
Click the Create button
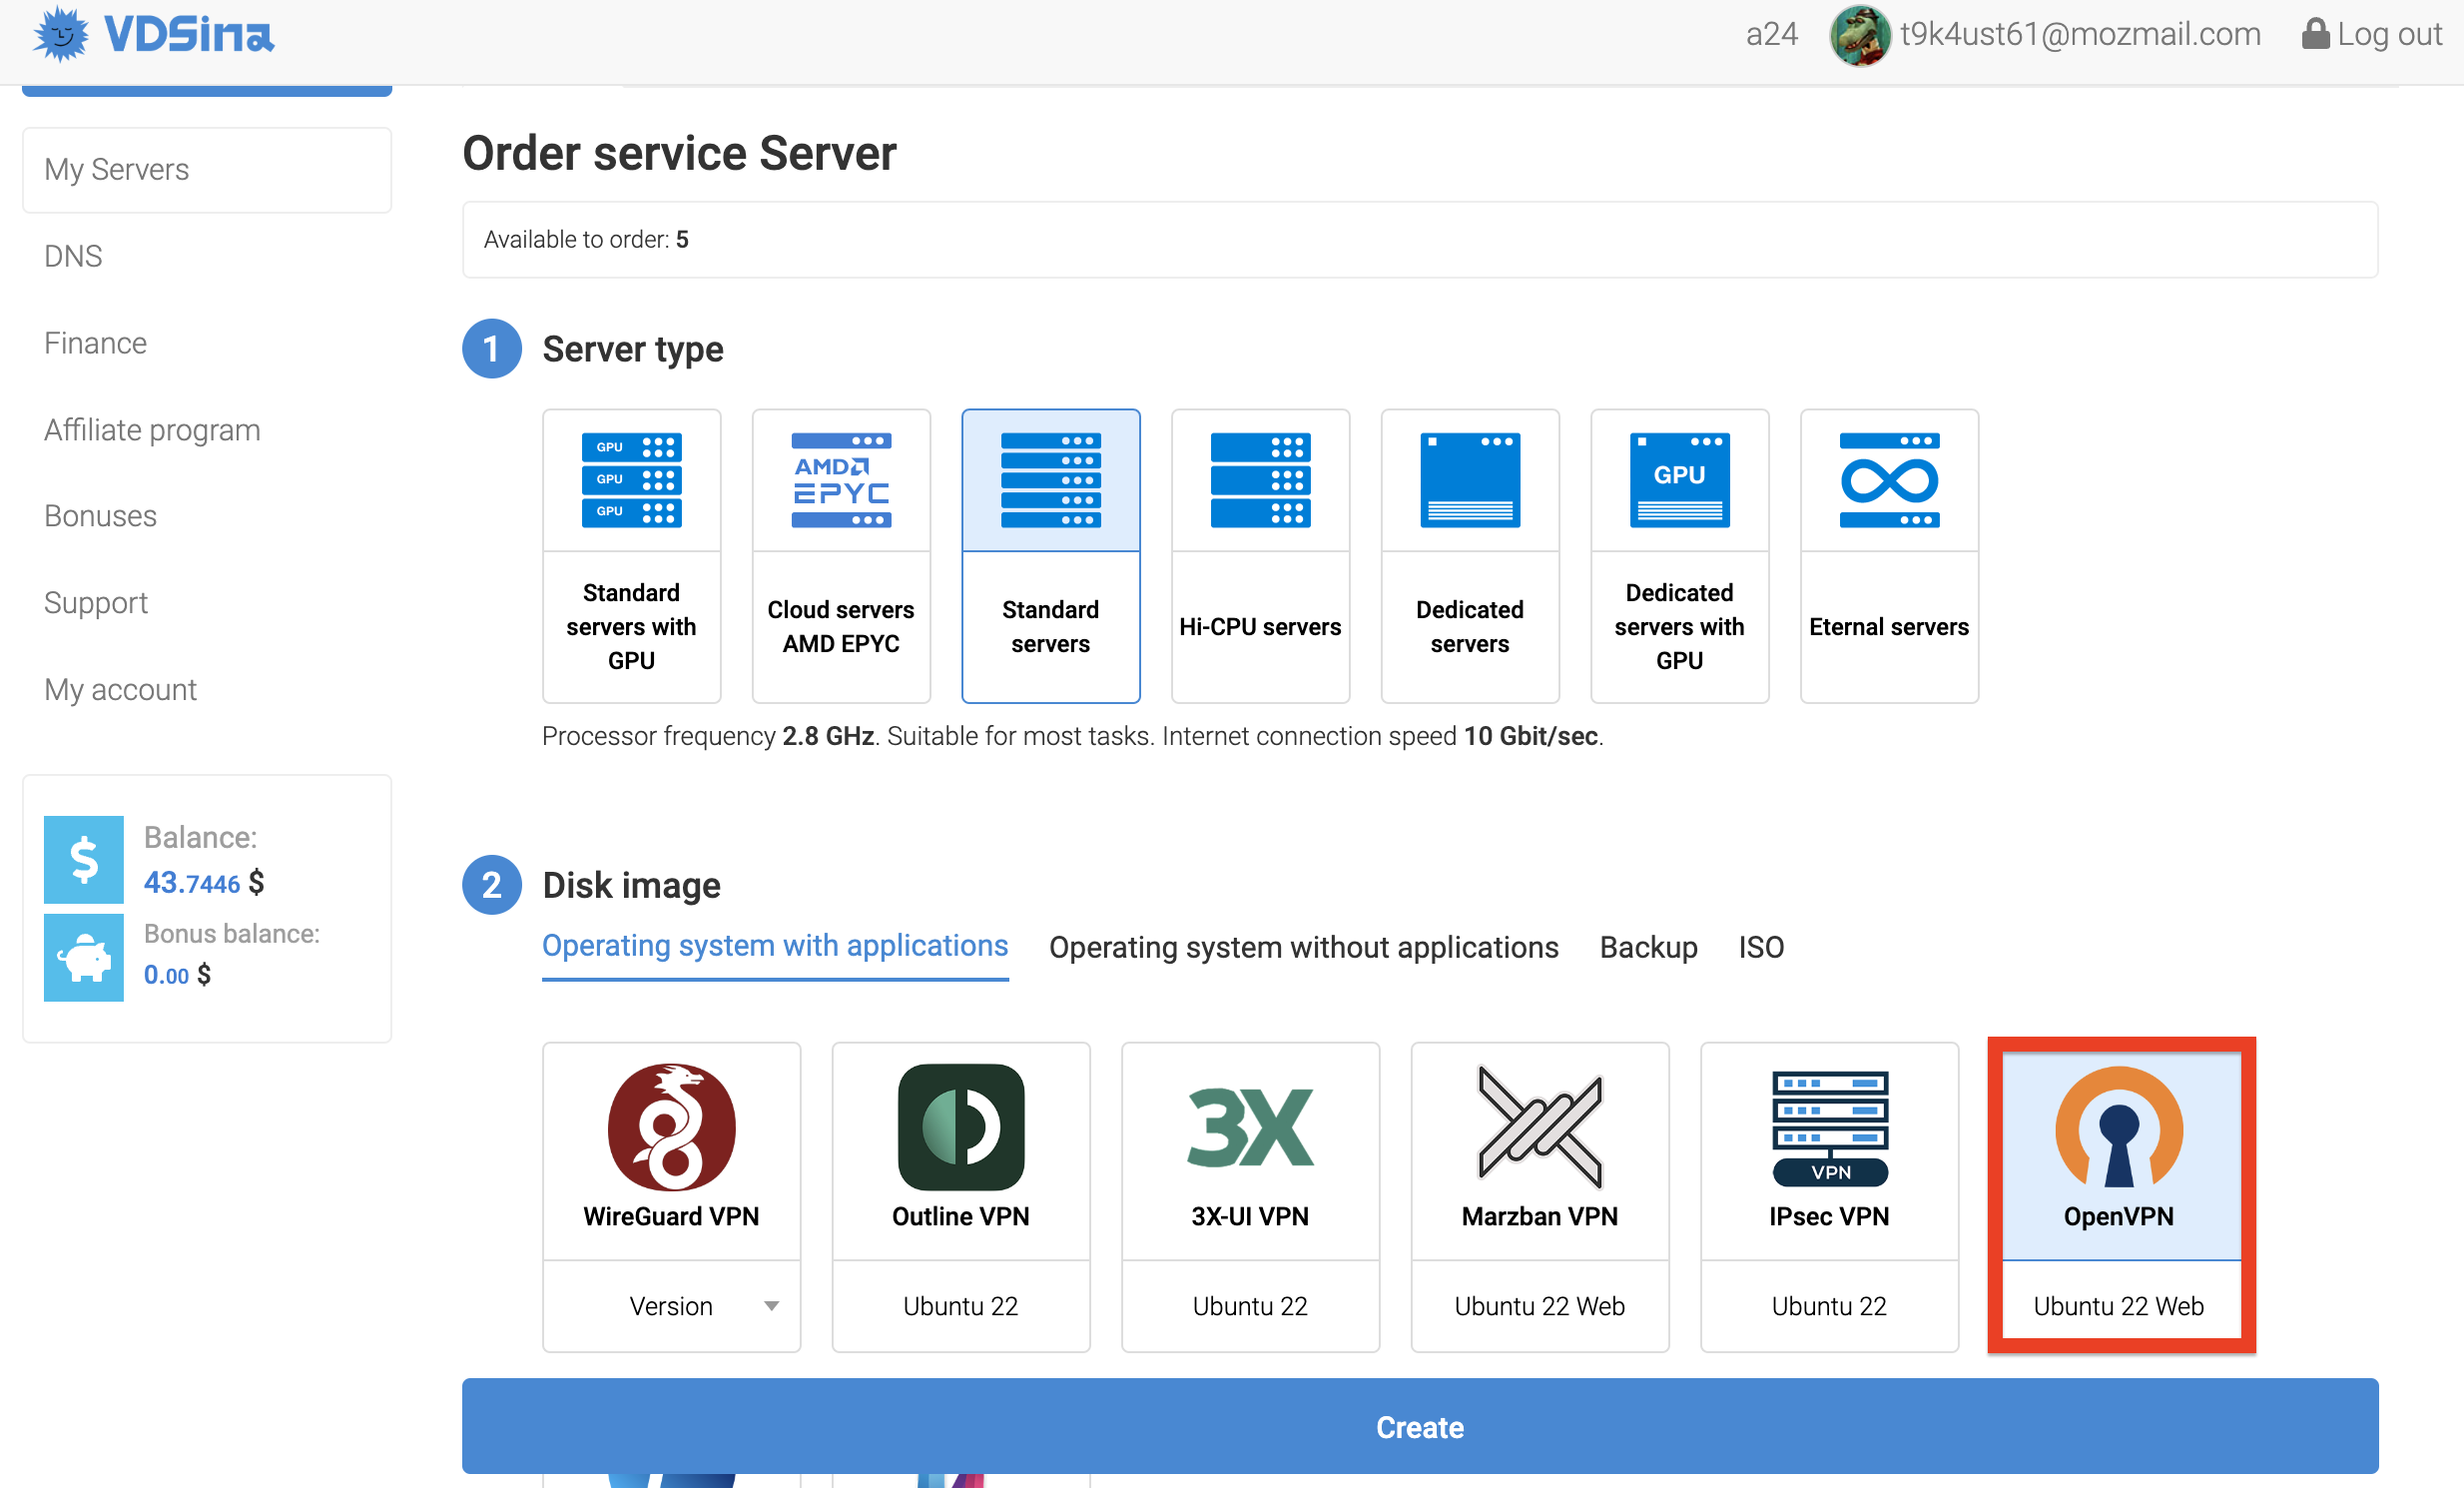(1420, 1427)
